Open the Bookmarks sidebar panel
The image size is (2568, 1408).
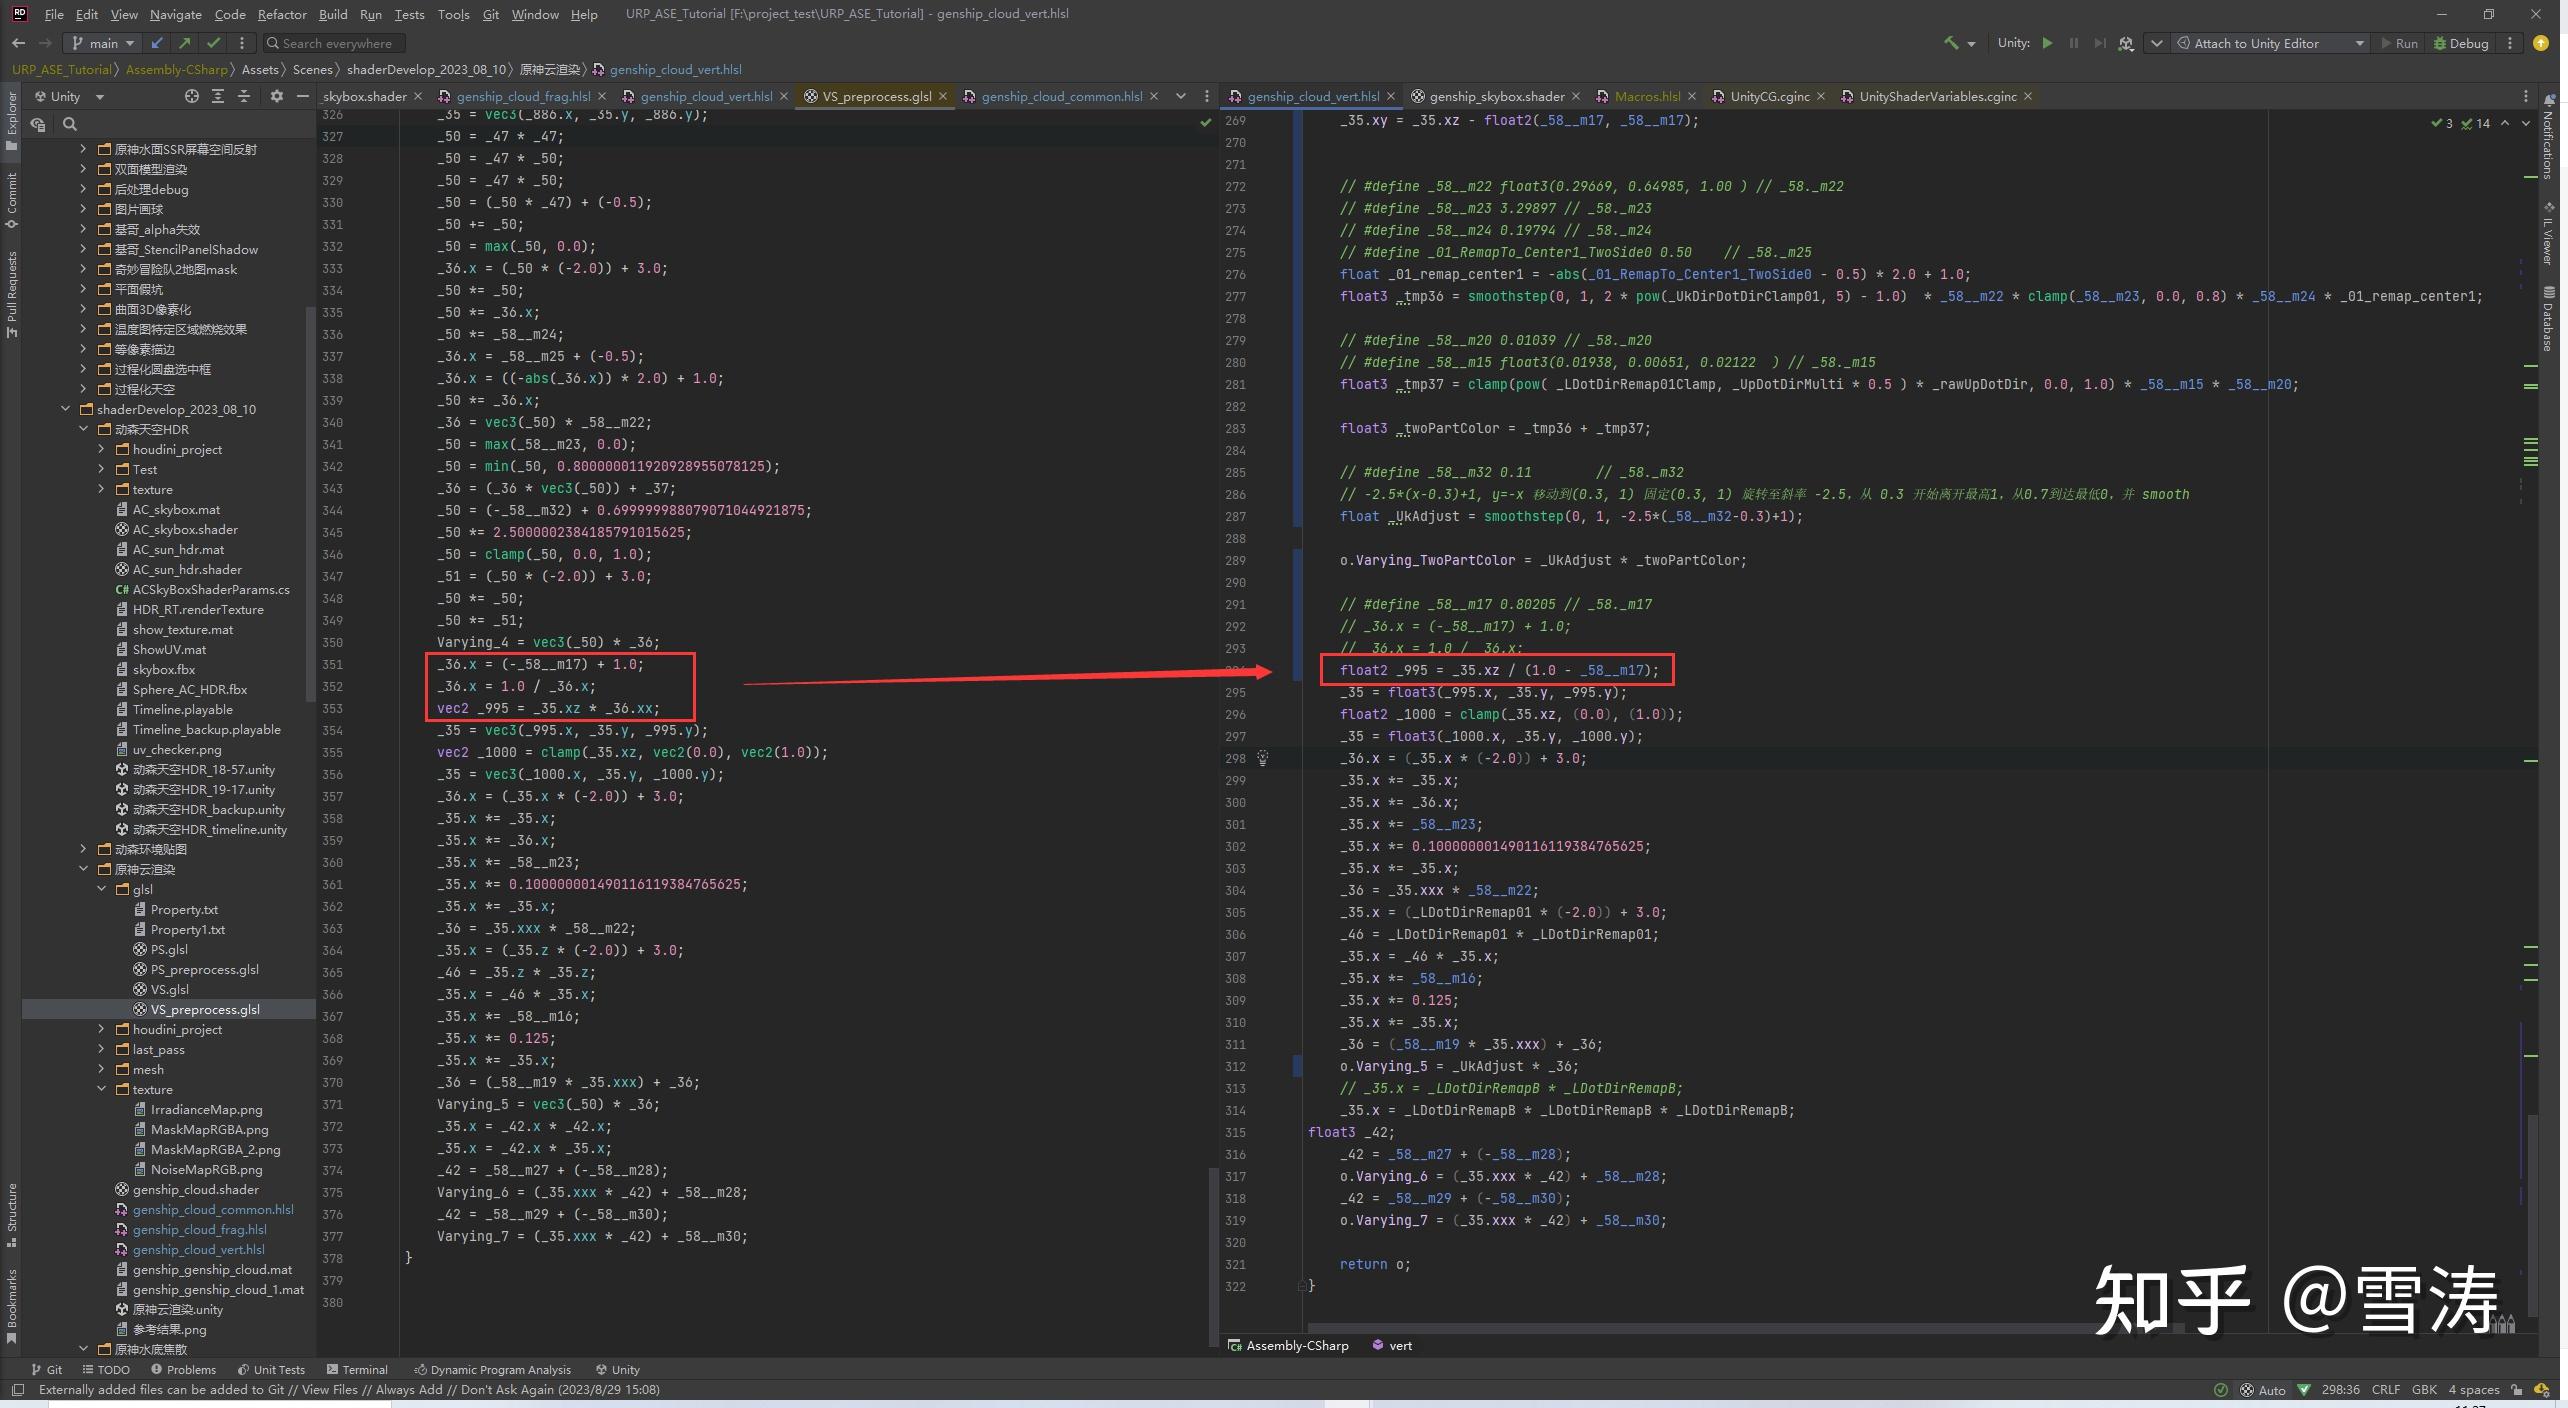click(12, 1305)
